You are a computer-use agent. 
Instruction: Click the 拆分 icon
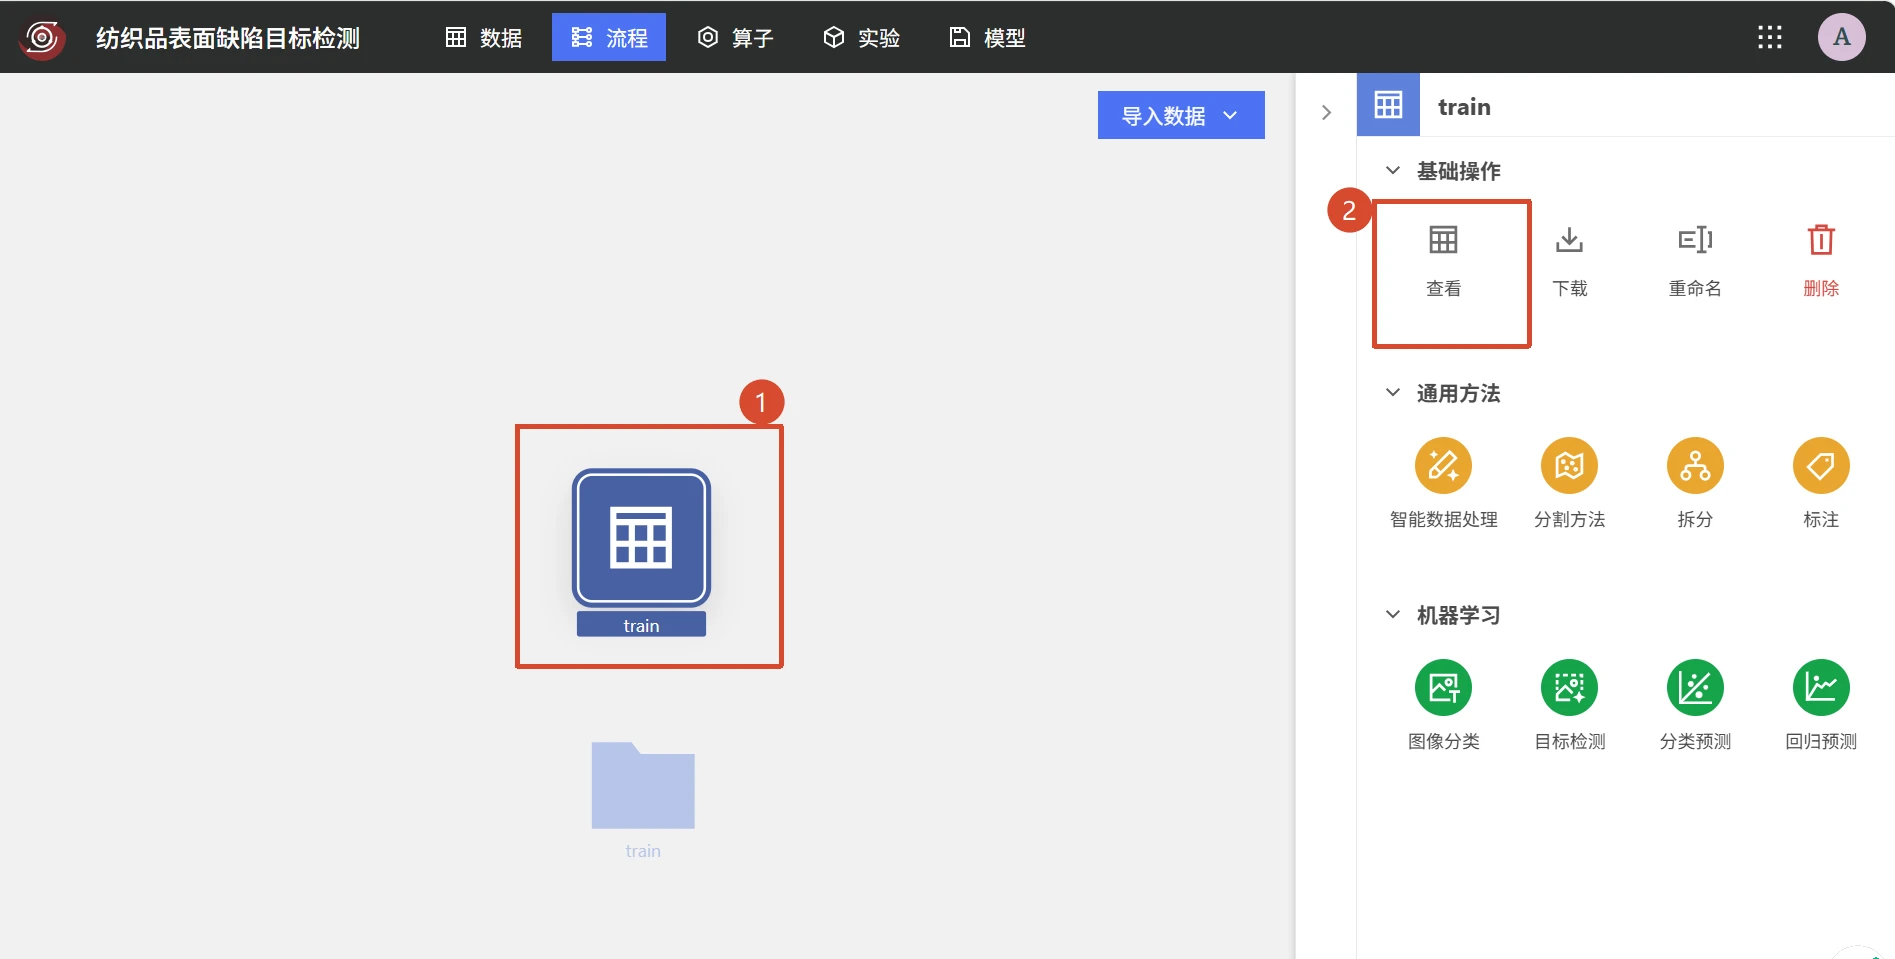[x=1695, y=465]
